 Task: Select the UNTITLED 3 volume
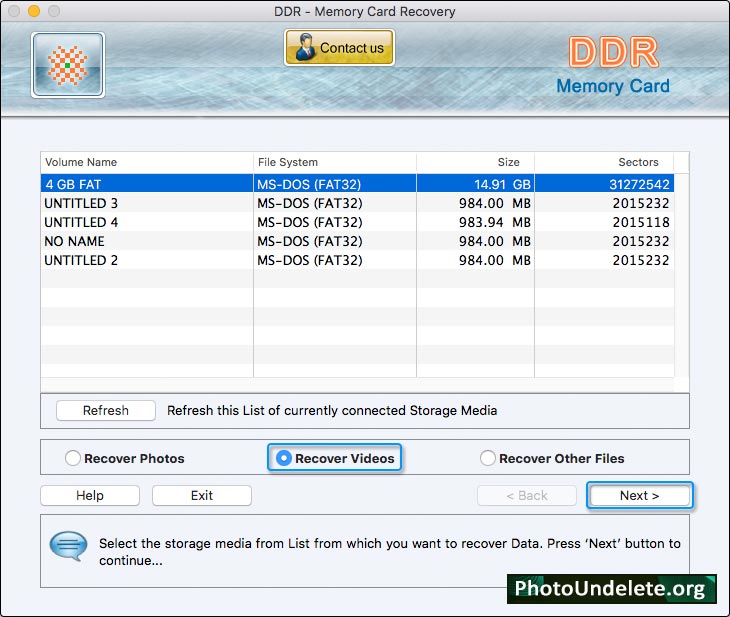tap(357, 203)
